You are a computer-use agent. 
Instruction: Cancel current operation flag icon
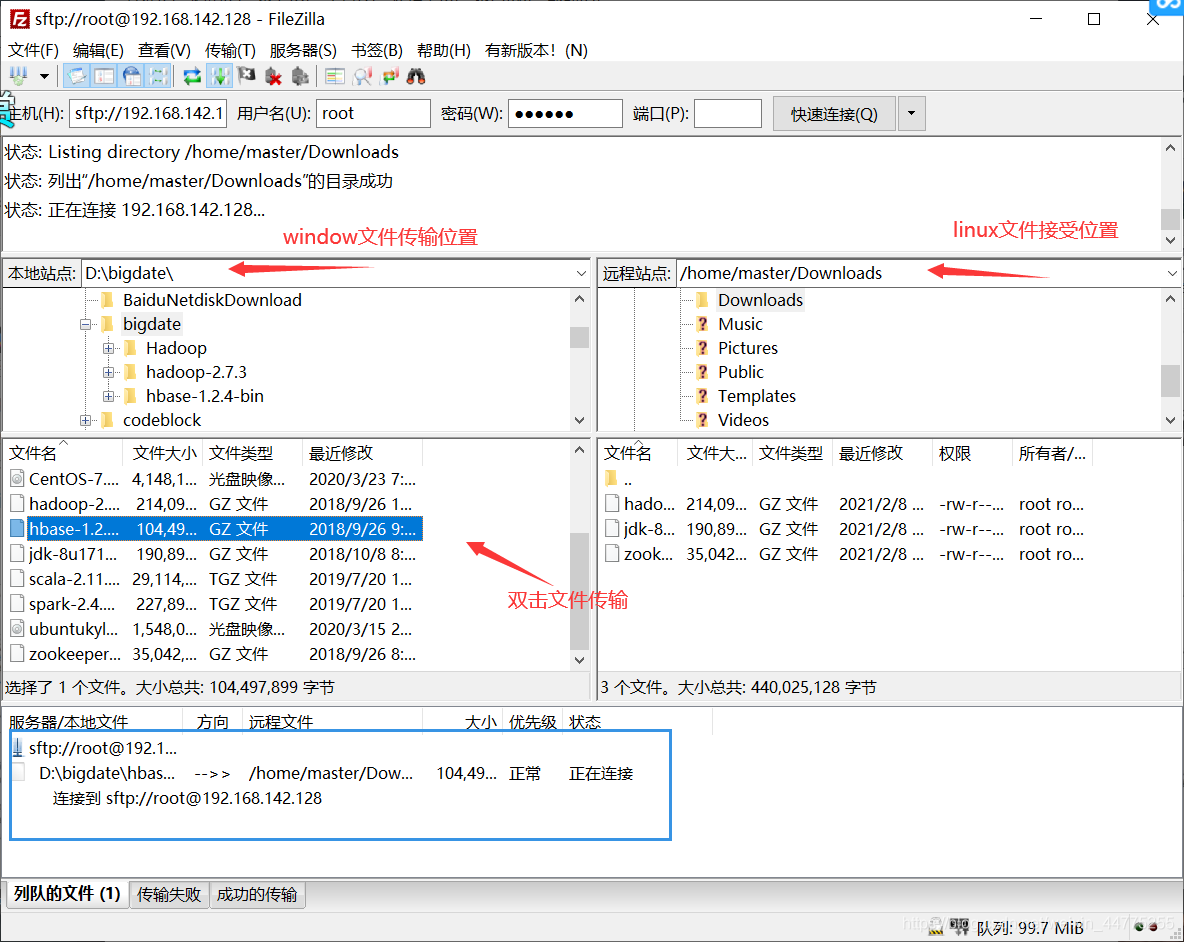246,76
